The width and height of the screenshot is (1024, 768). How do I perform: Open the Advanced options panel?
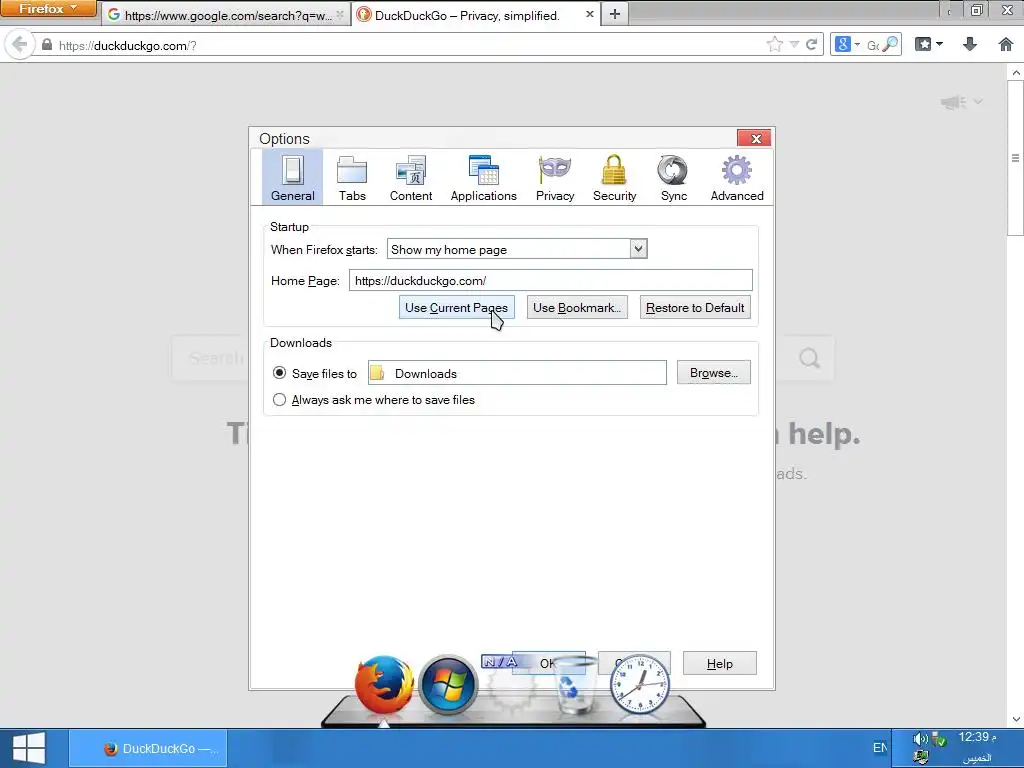(x=737, y=178)
